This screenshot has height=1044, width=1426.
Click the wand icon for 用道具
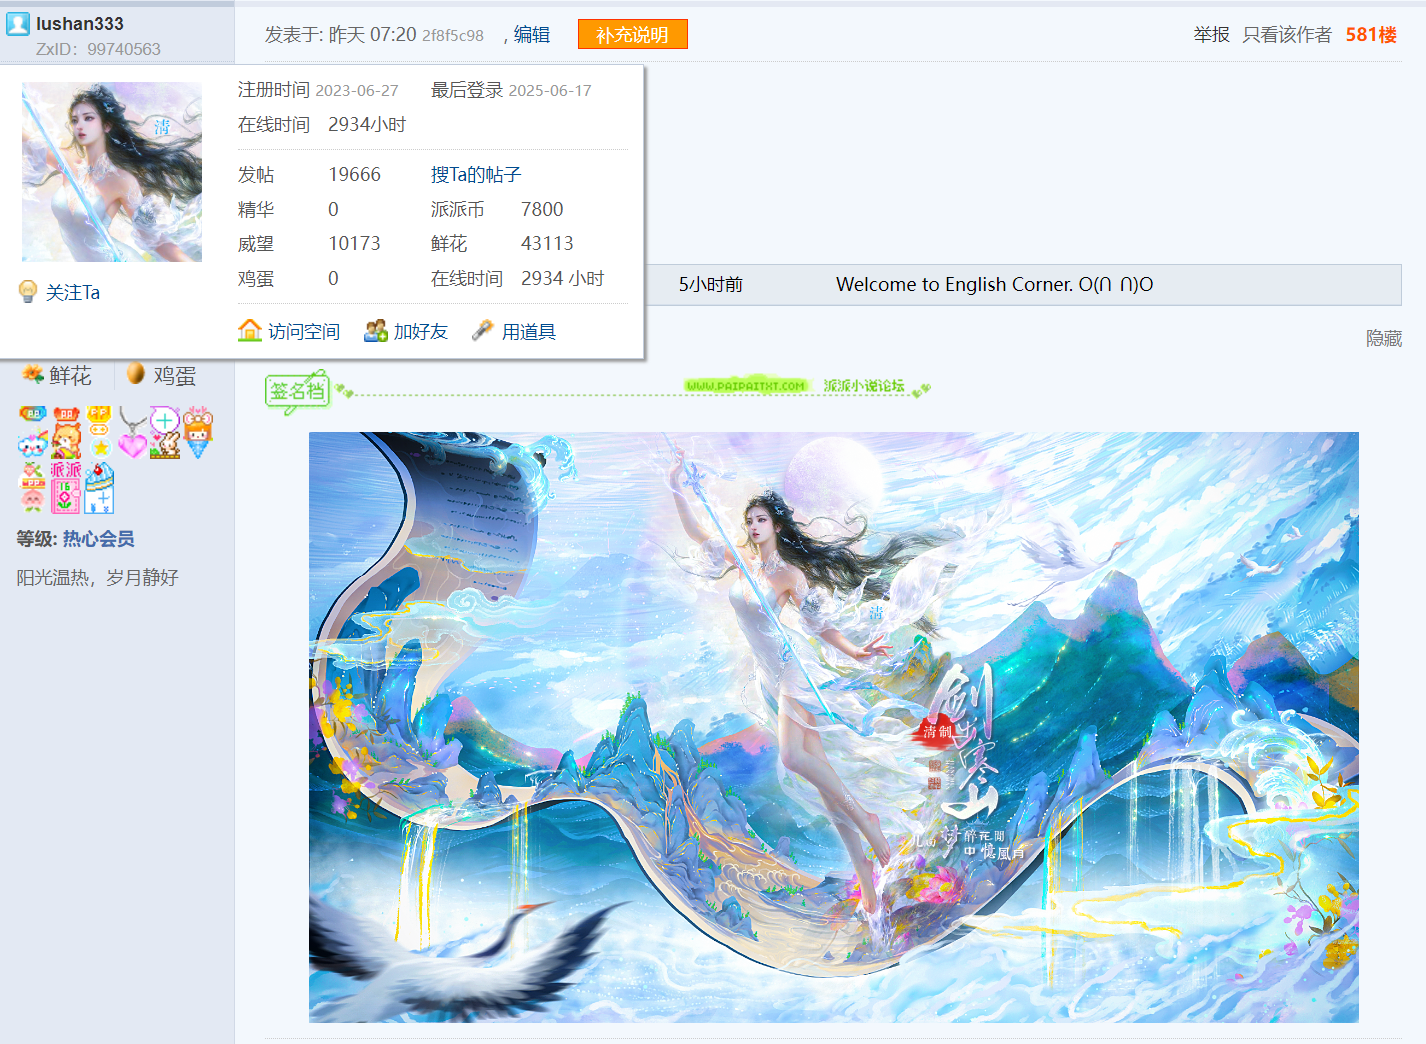(x=483, y=330)
